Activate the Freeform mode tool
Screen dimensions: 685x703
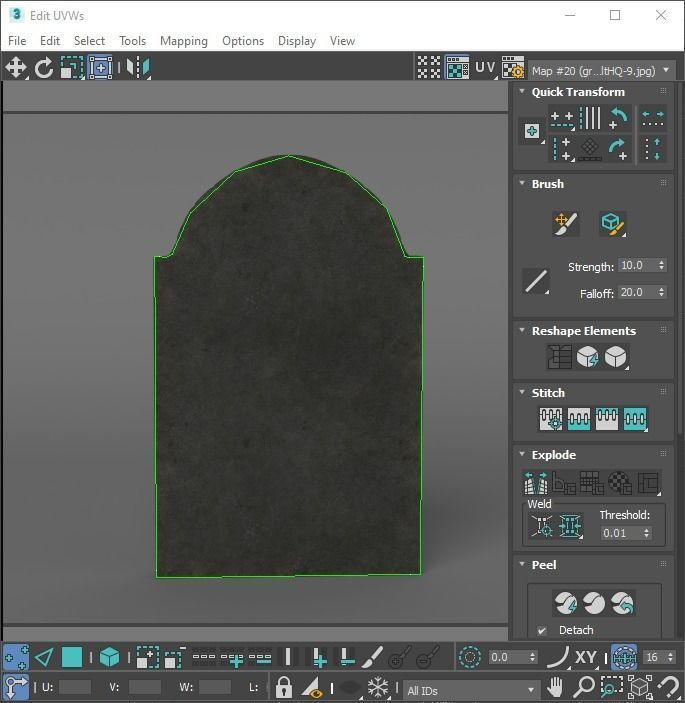click(100, 68)
